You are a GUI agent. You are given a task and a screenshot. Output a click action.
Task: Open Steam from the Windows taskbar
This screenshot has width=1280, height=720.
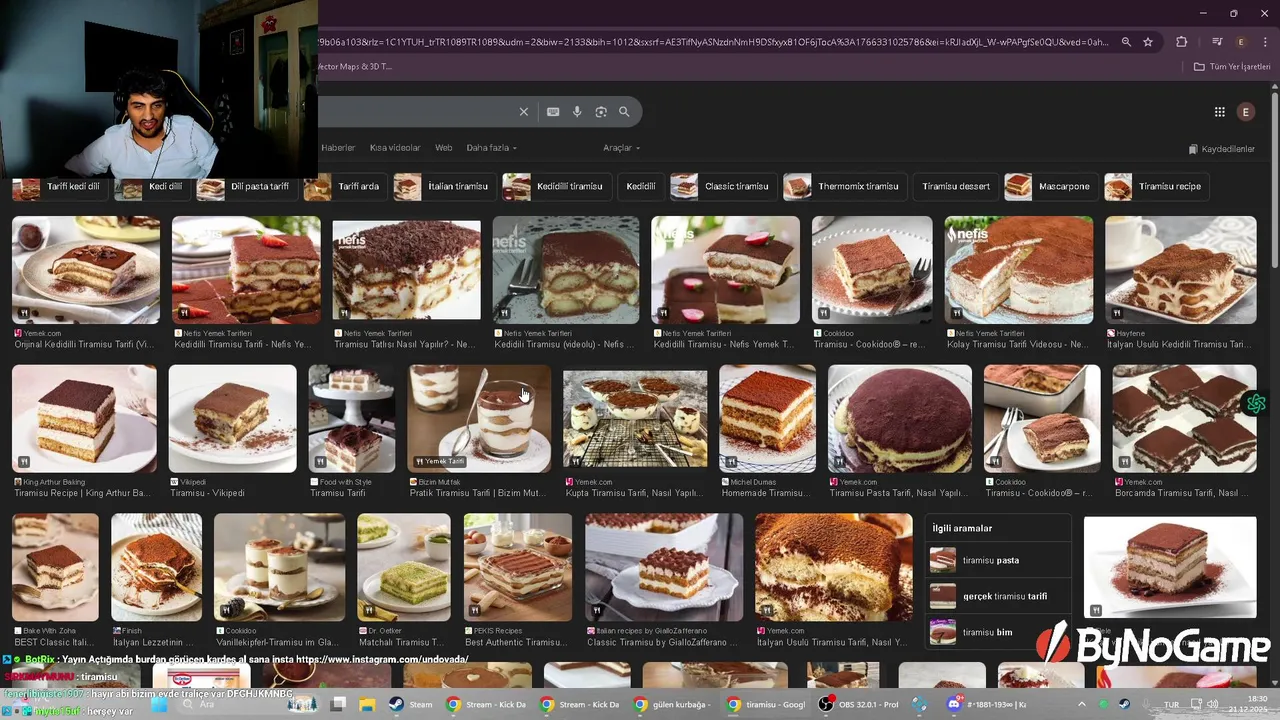410,704
